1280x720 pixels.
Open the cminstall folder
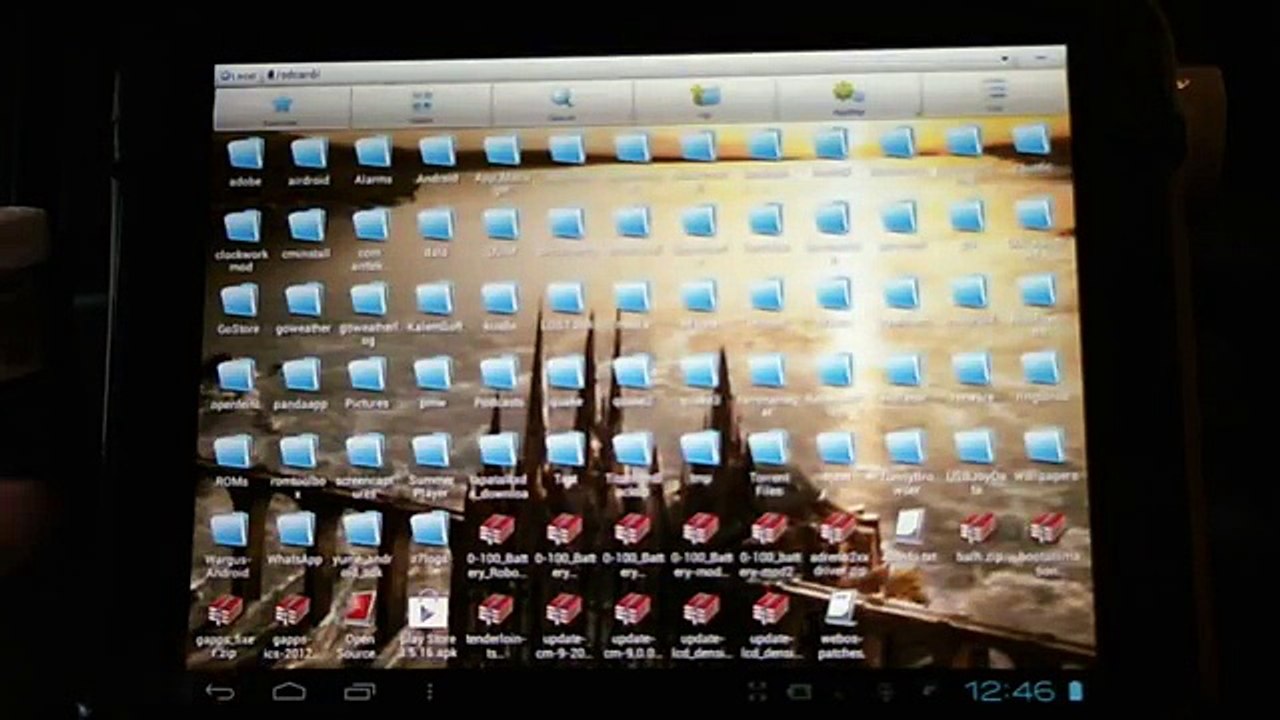(306, 234)
